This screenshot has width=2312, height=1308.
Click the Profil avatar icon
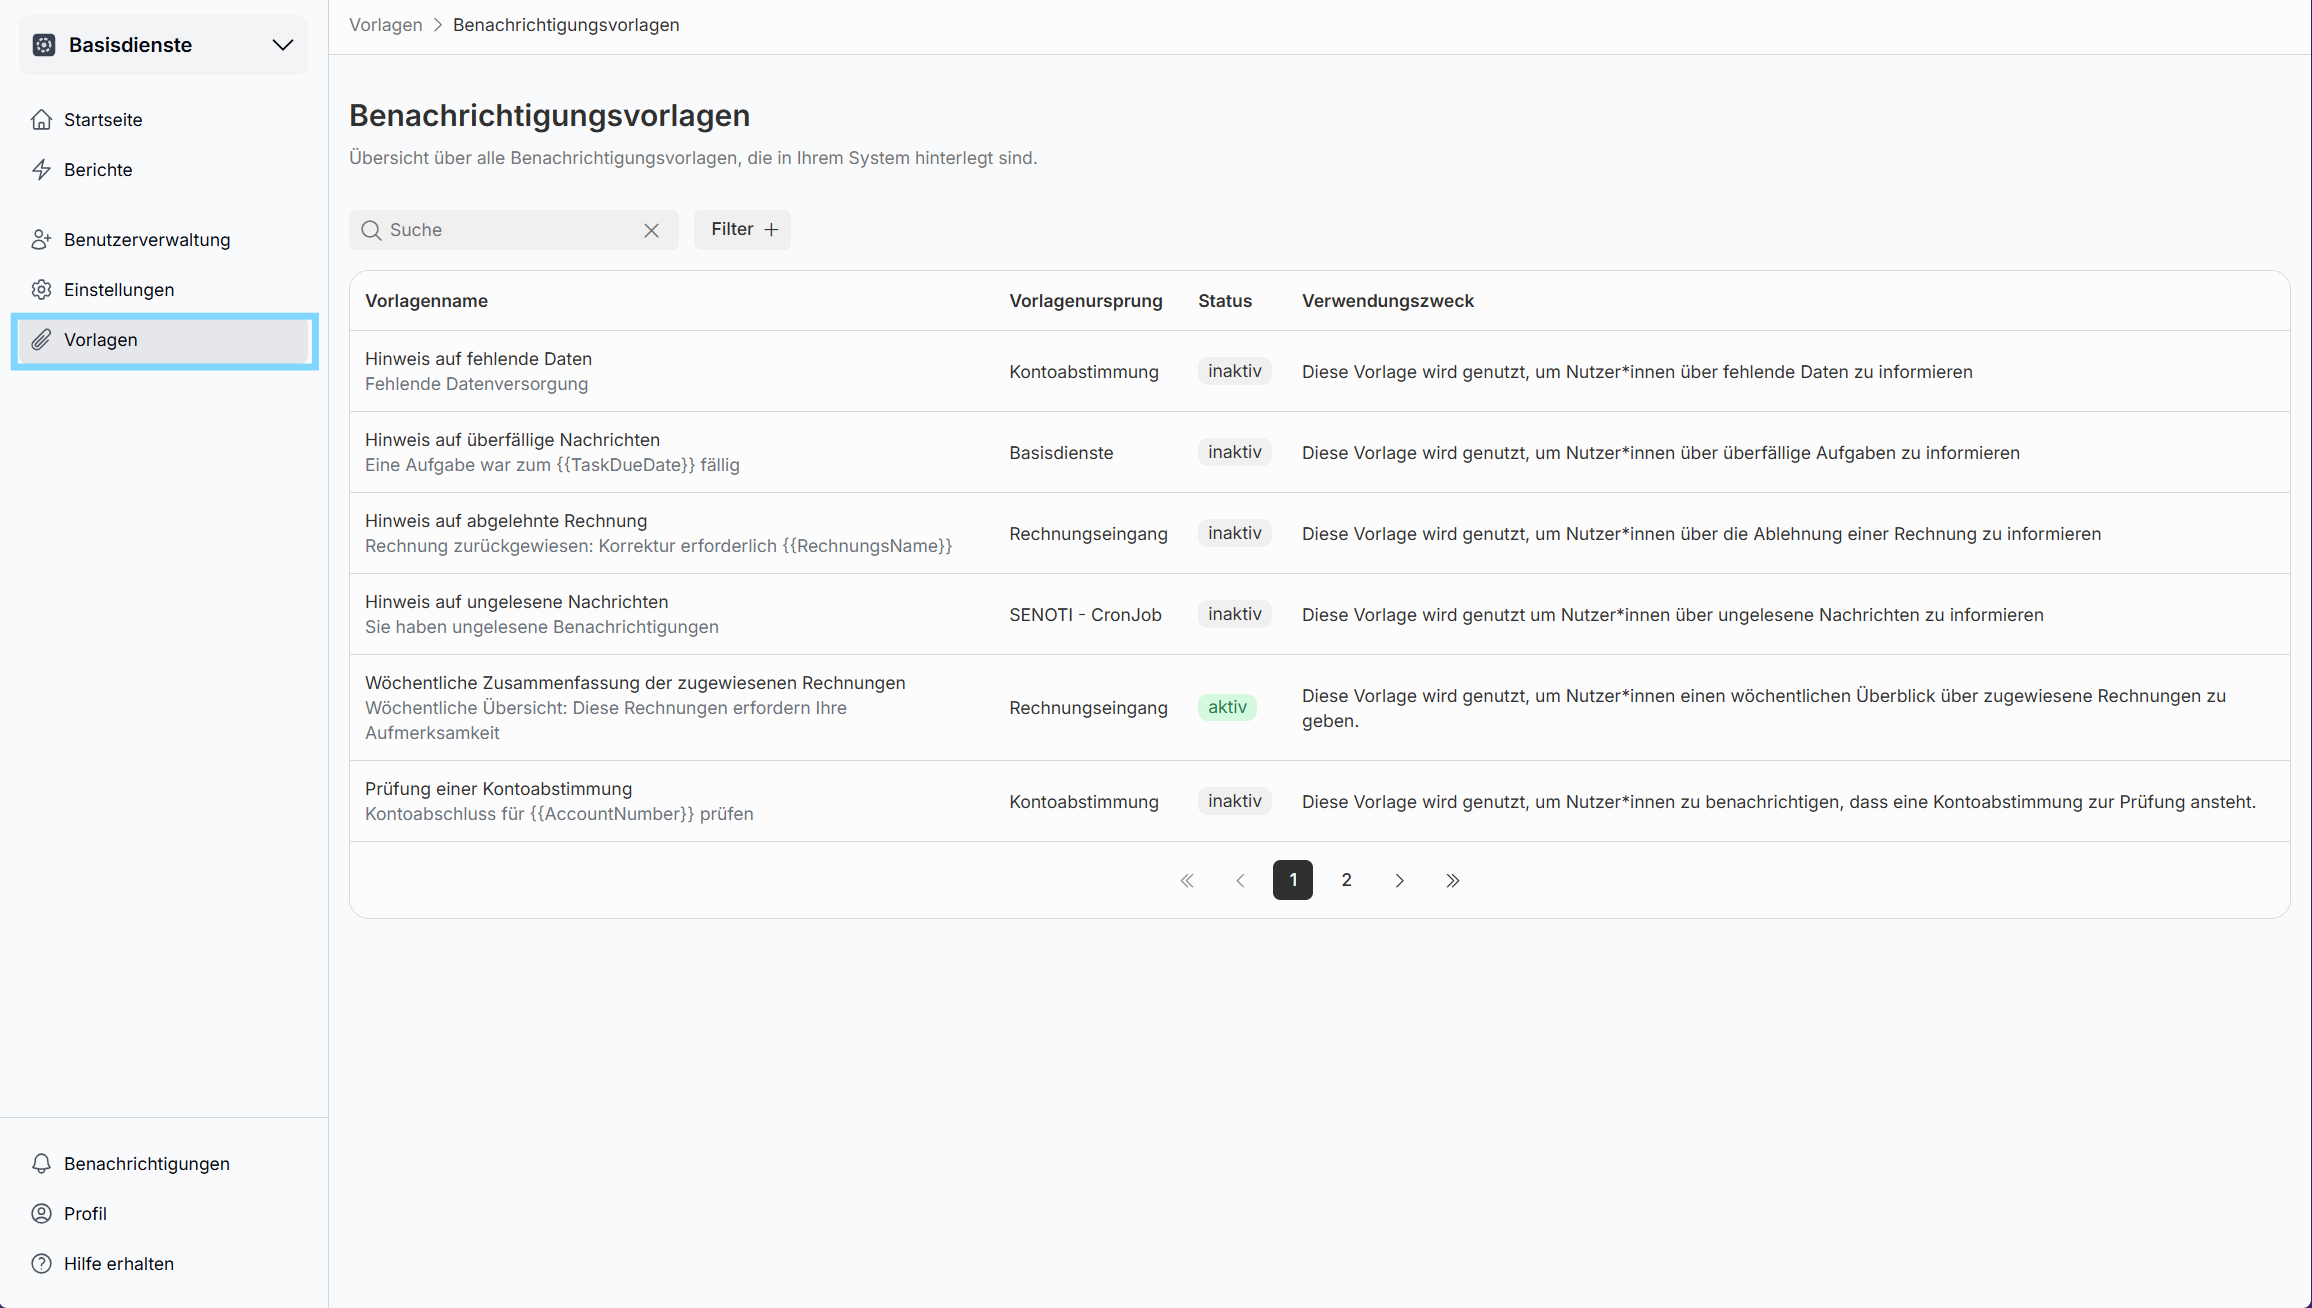(x=41, y=1214)
